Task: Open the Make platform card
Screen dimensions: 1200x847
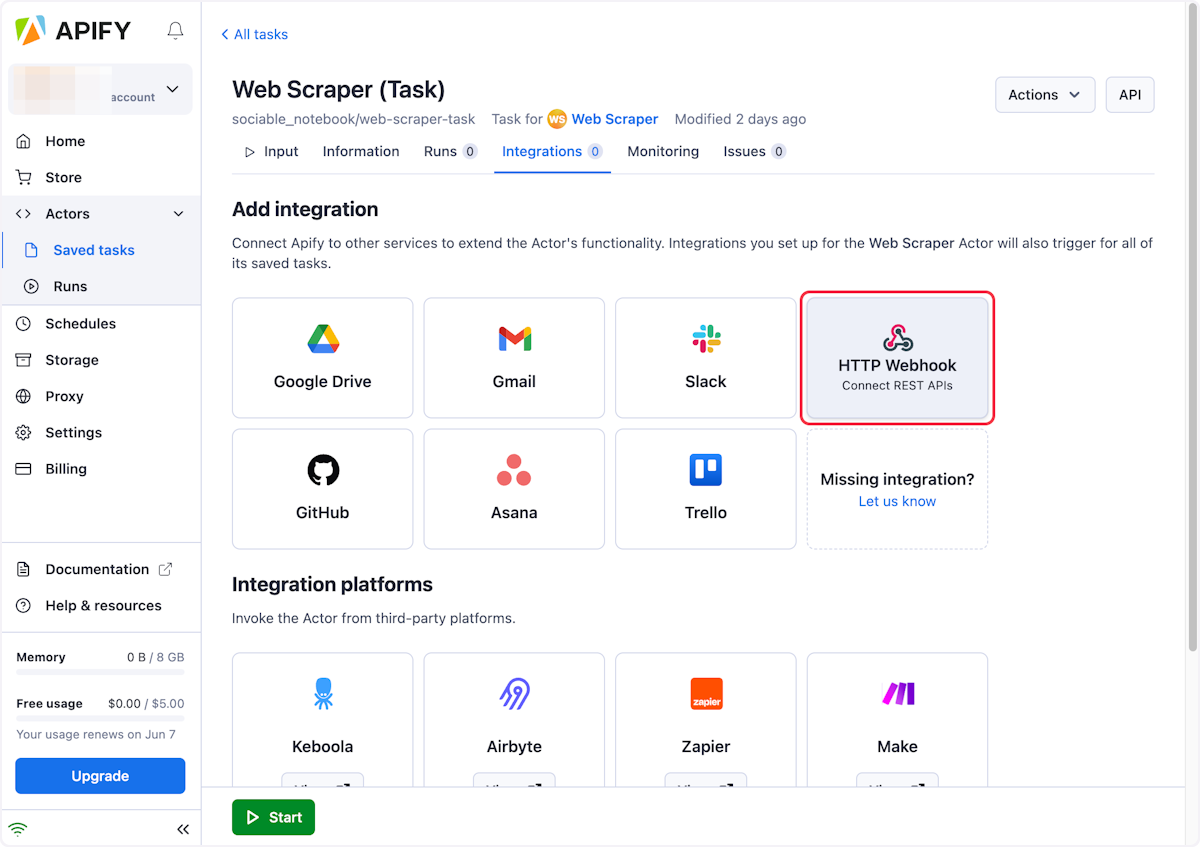Action: pyautogui.click(x=897, y=719)
